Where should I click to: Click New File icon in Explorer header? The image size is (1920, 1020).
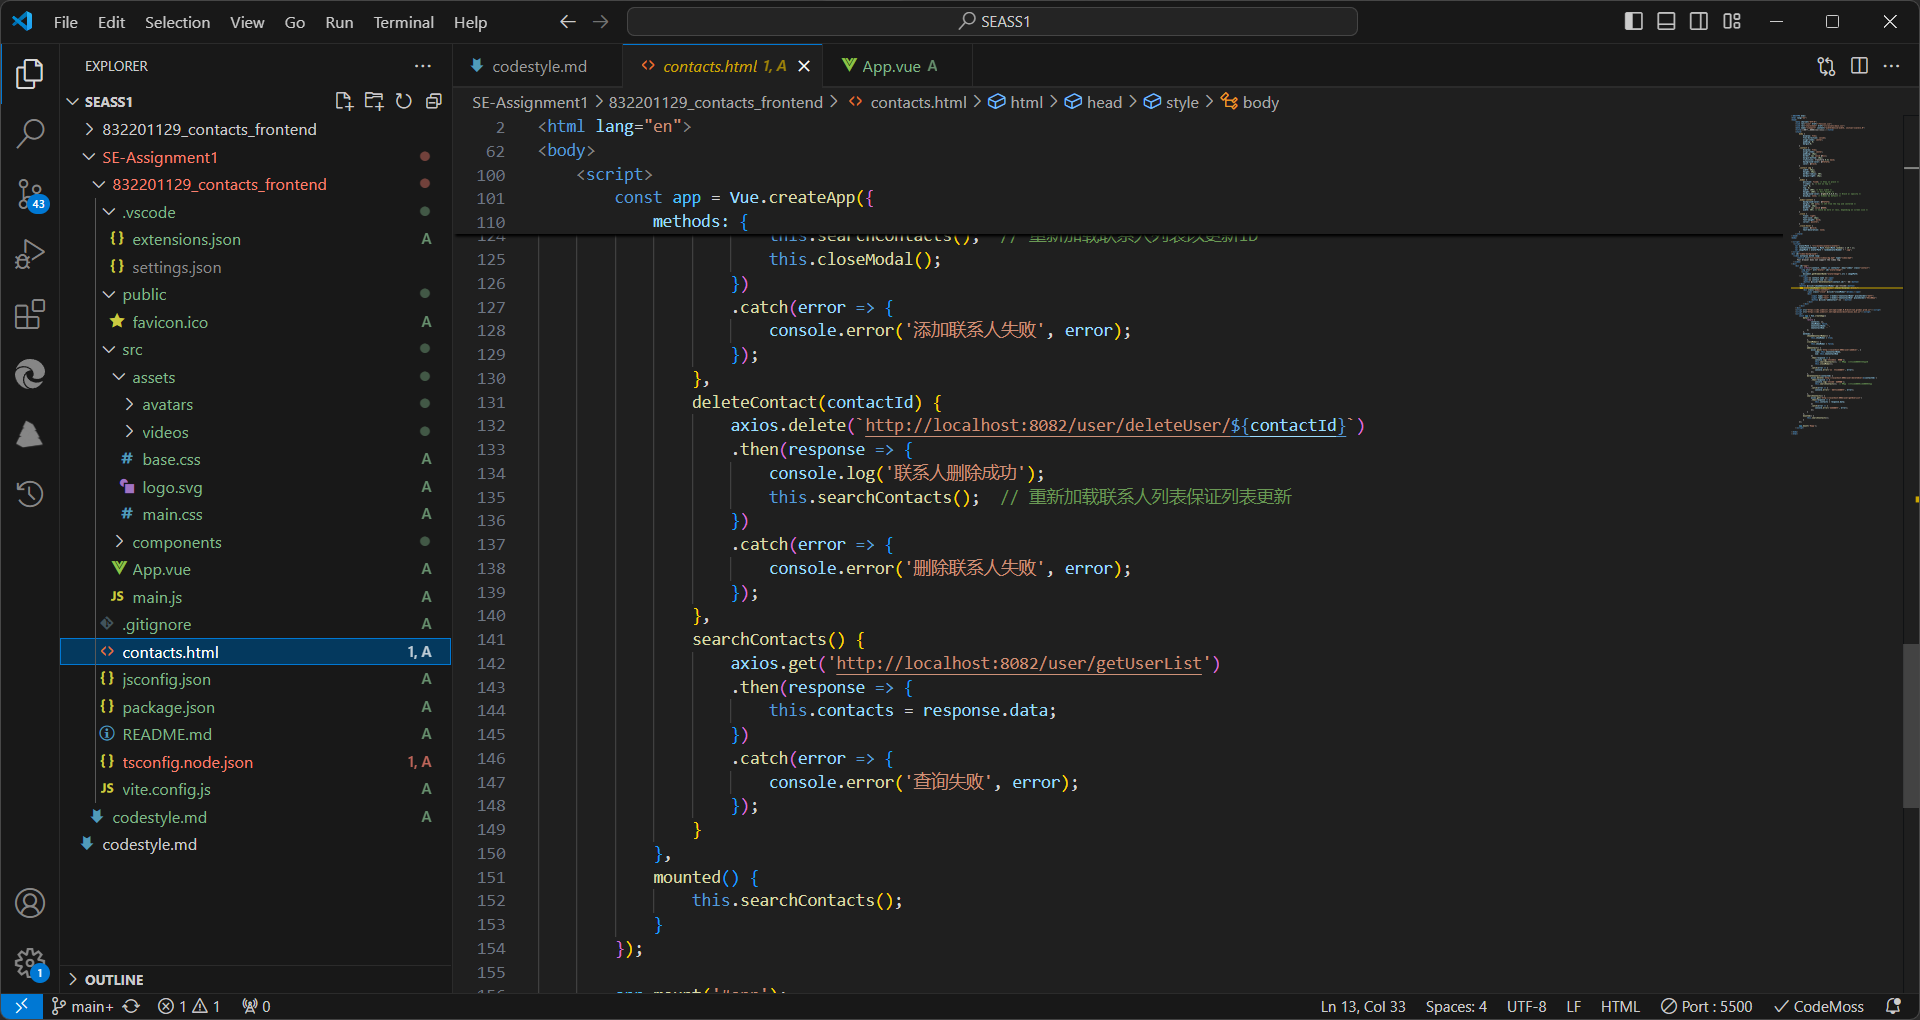(x=344, y=101)
